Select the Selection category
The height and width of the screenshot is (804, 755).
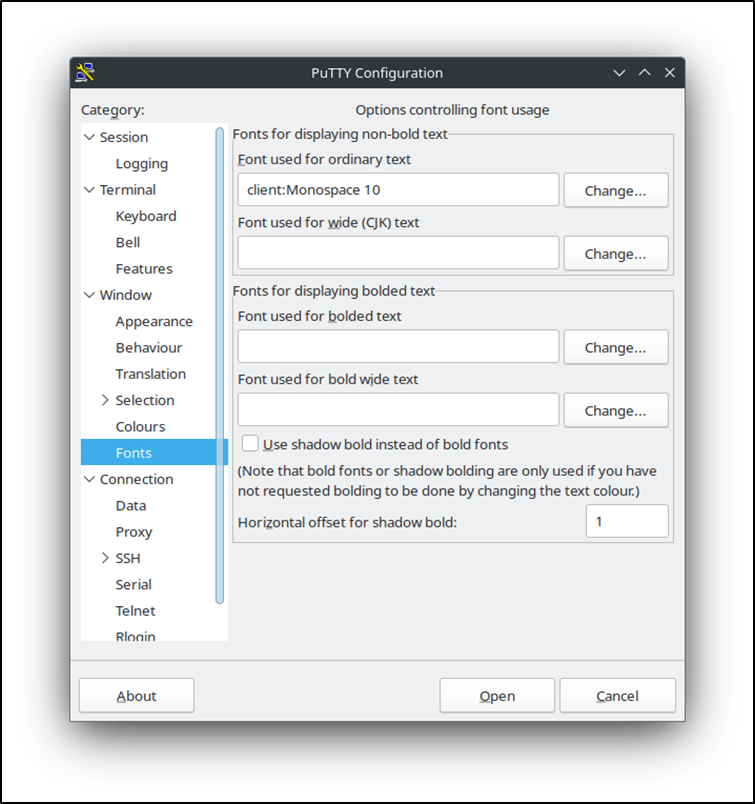click(x=145, y=400)
